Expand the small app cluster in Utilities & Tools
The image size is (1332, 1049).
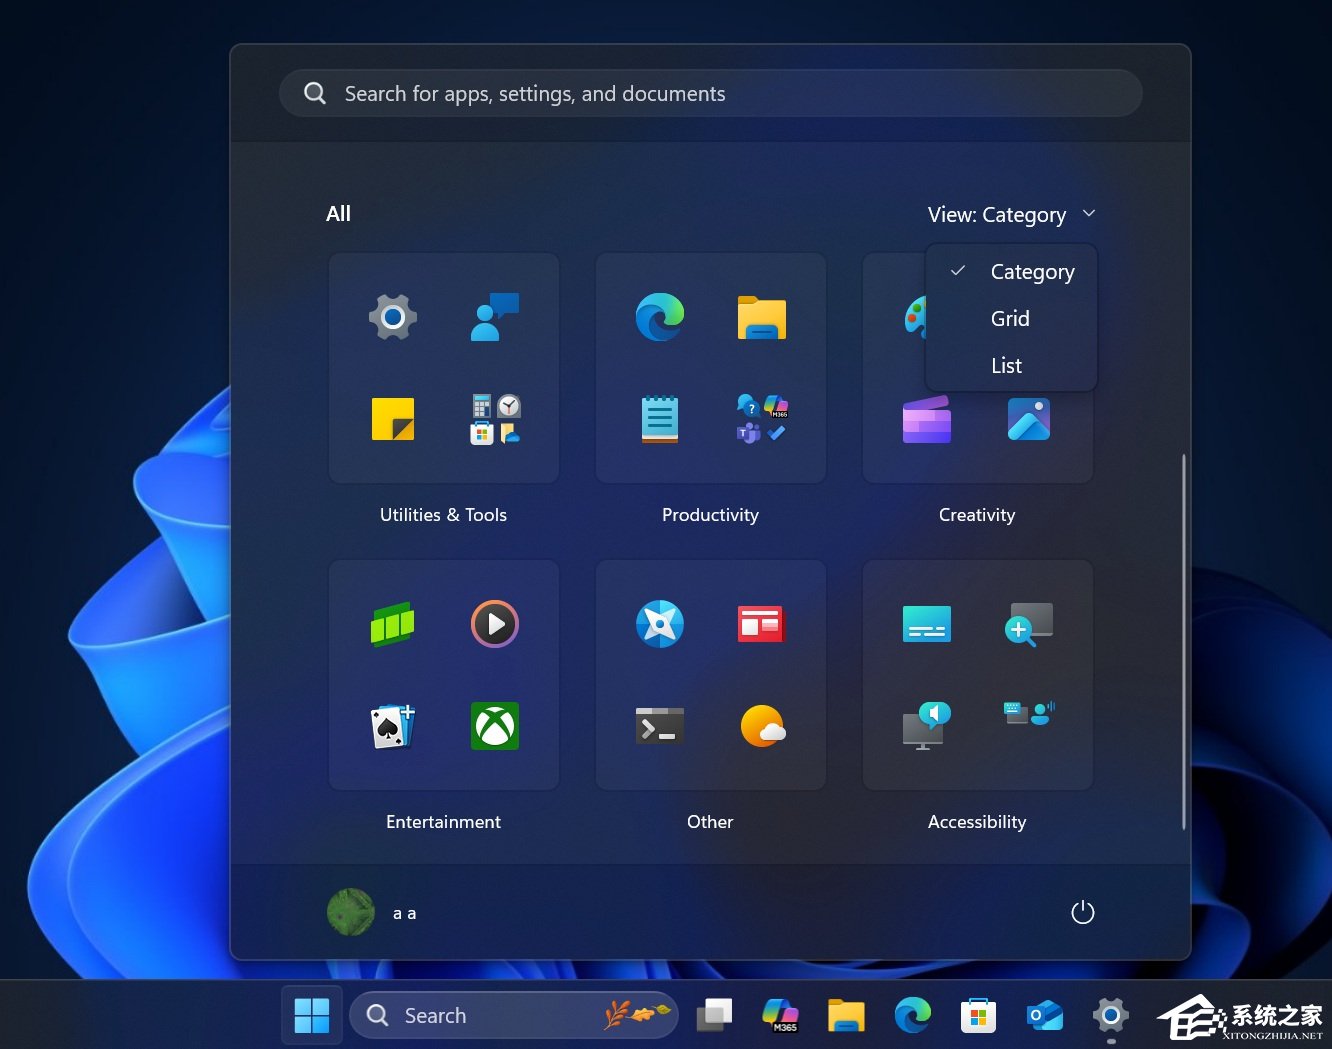[495, 419]
